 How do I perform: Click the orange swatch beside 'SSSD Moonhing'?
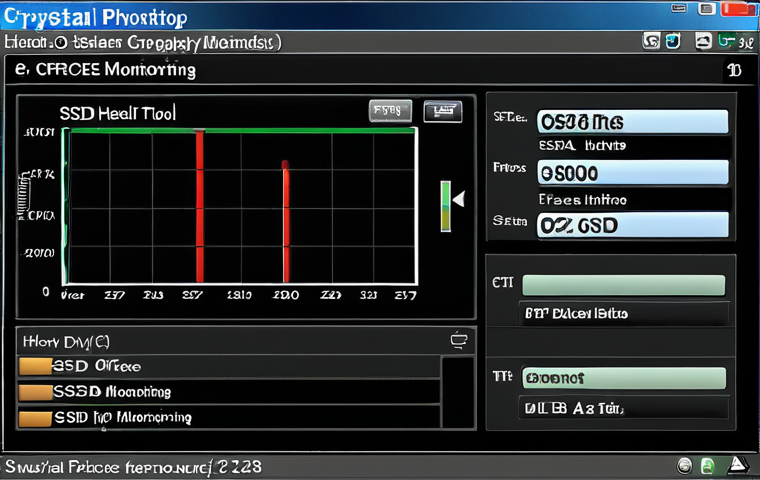pos(35,392)
